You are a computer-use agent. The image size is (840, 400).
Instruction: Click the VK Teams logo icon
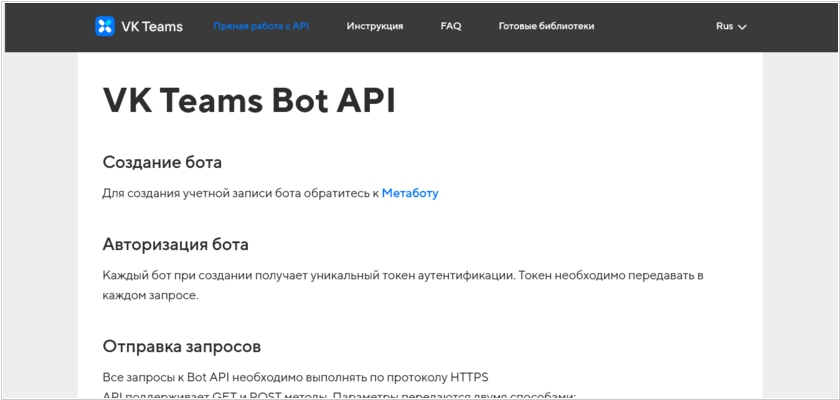105,26
